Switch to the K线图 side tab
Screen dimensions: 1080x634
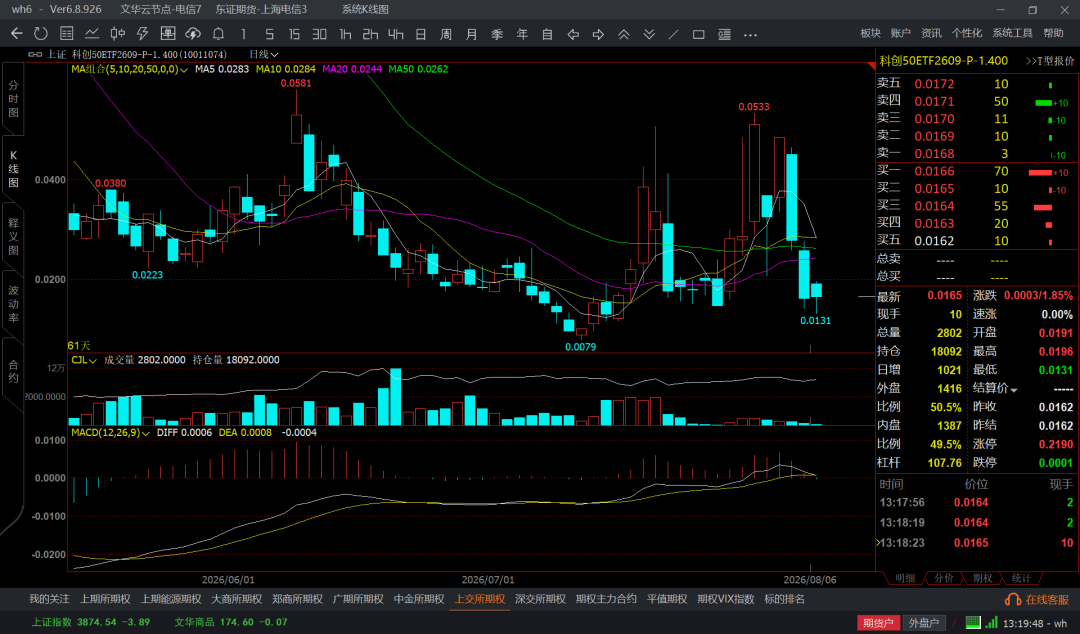[x=13, y=169]
